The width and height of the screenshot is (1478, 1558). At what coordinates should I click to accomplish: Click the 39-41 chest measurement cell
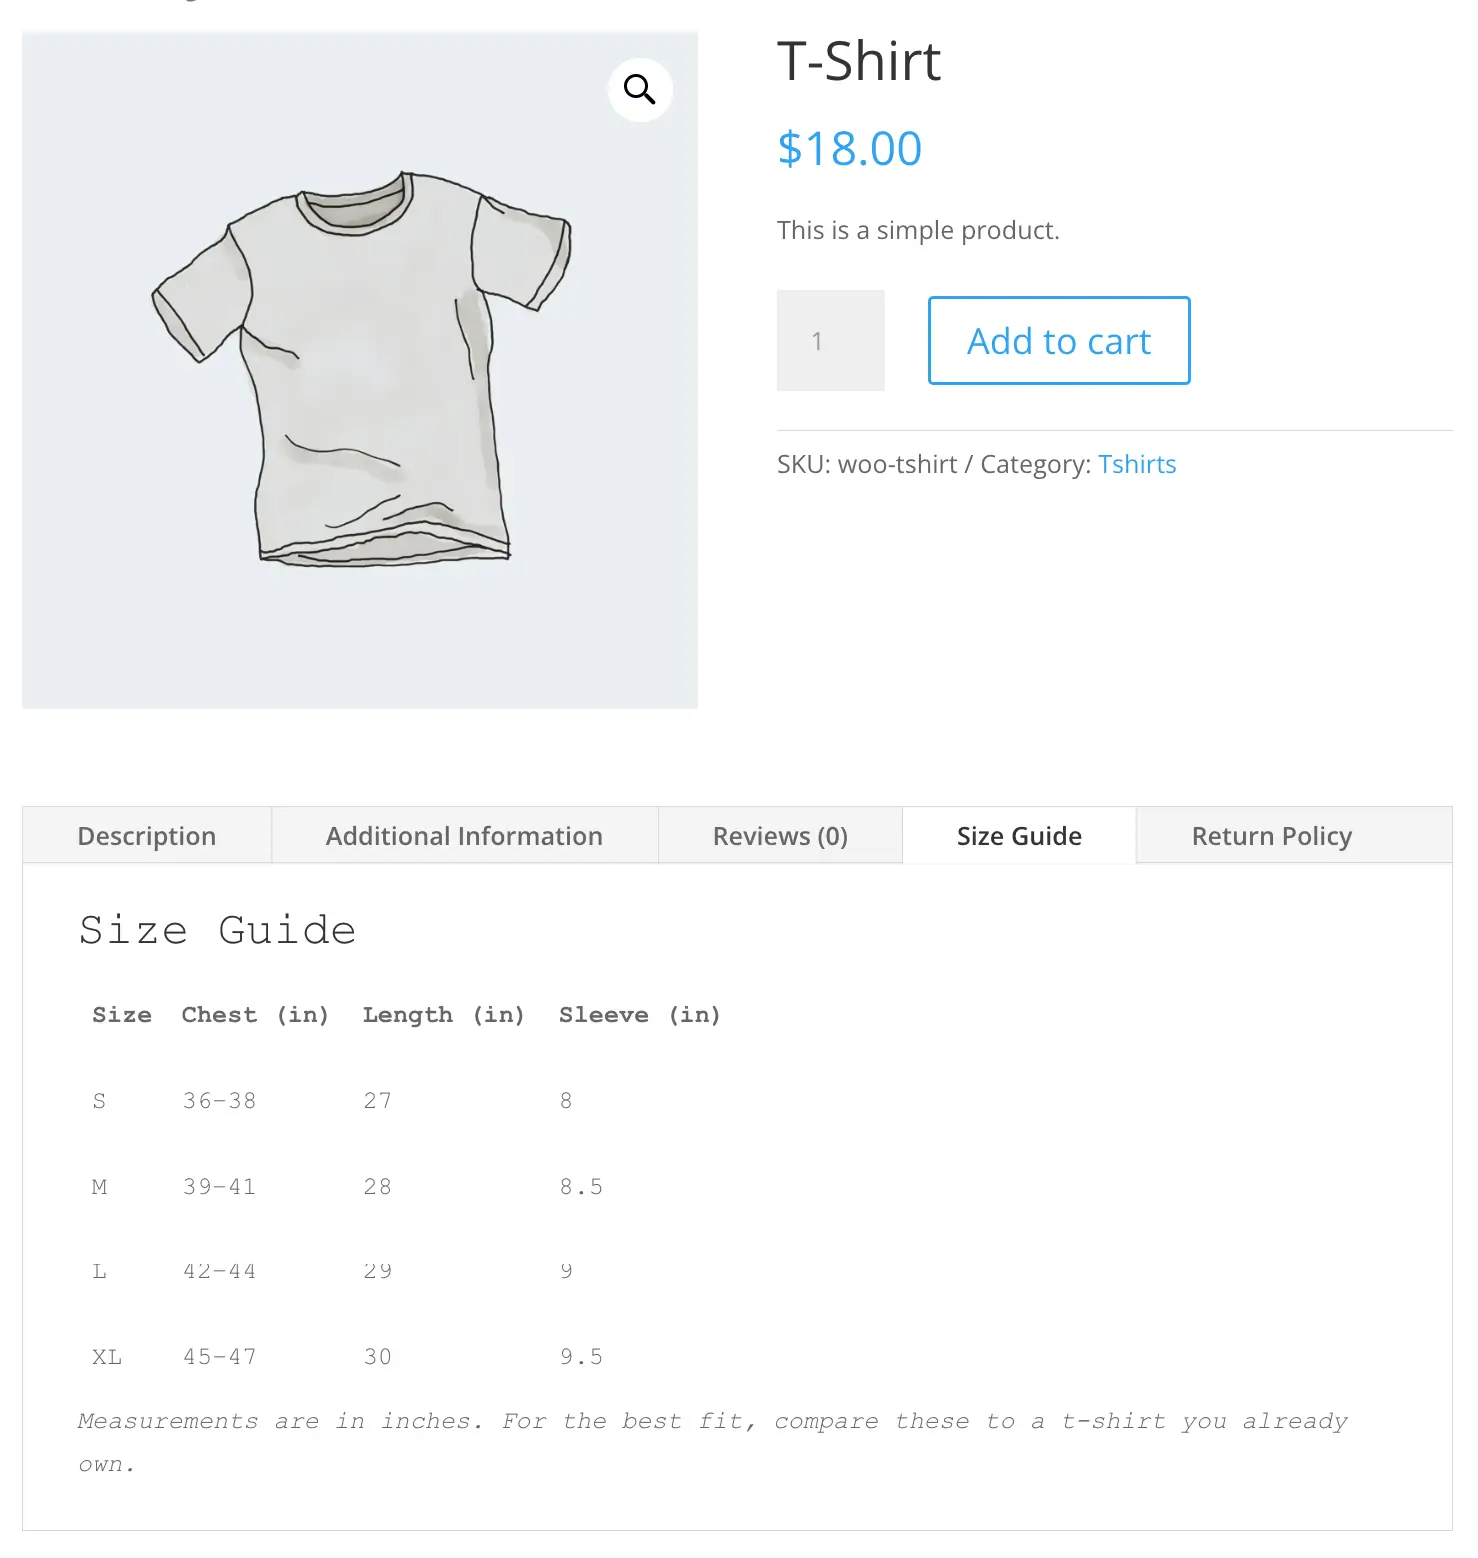pyautogui.click(x=220, y=1187)
